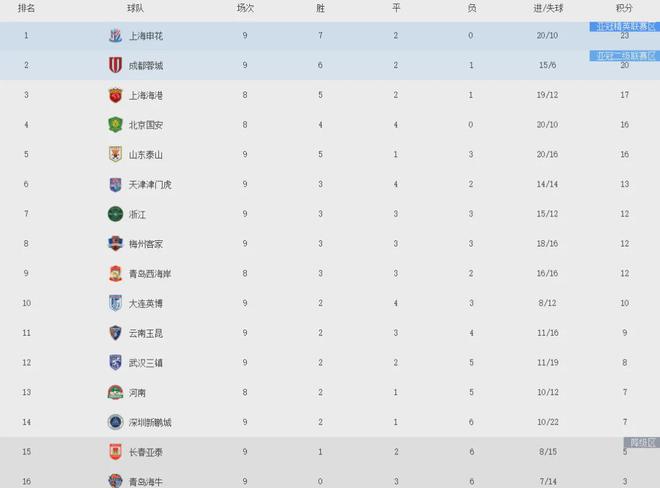Screen dimensions: 660x488
Task: Select the 进/失球 goals column header
Action: [548, 8]
